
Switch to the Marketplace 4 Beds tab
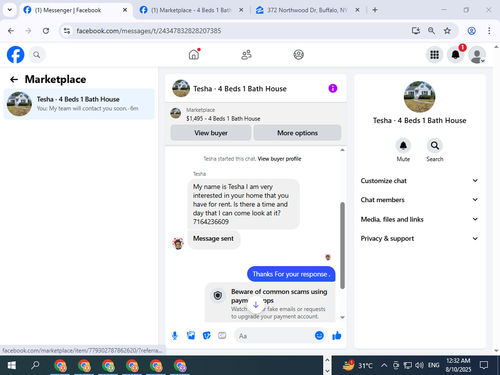pos(191,10)
